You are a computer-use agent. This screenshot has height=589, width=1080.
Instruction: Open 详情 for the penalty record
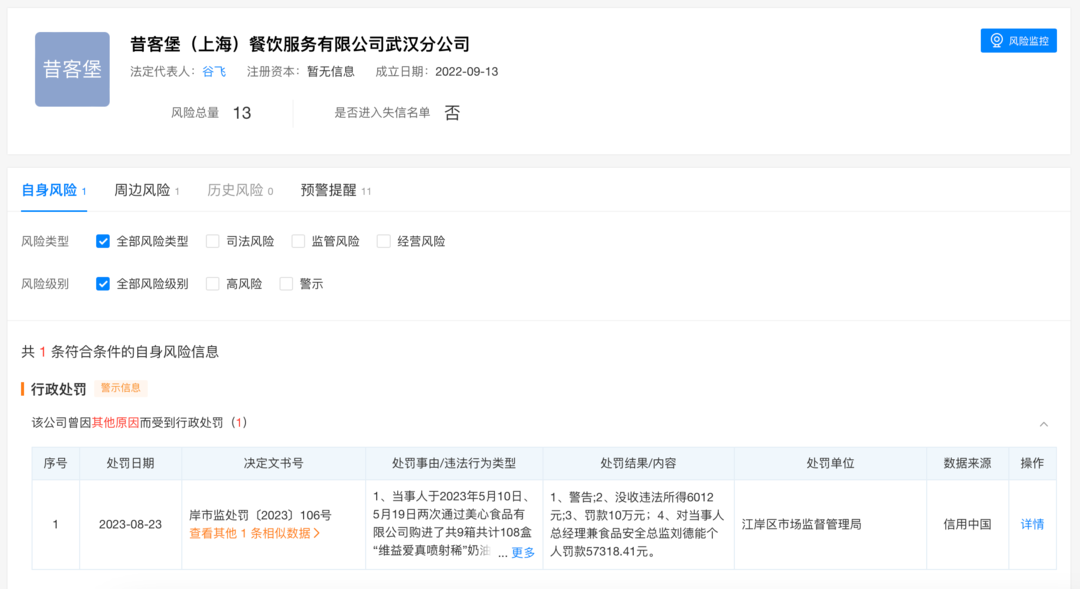pos(1032,524)
